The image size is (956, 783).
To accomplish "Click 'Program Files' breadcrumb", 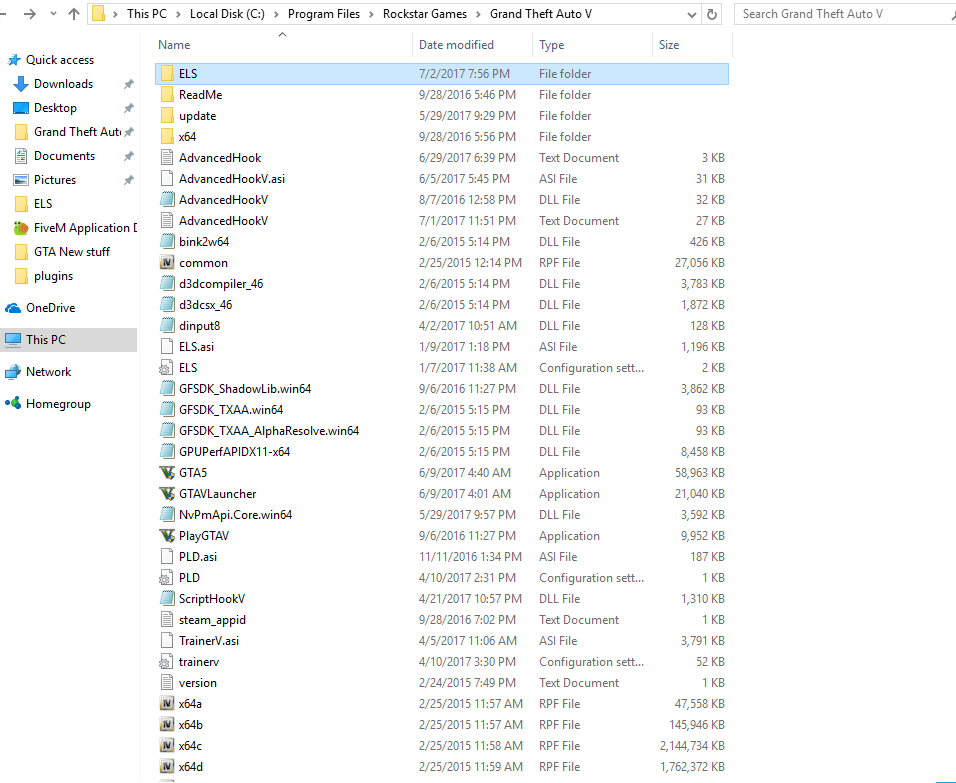I will coord(324,14).
